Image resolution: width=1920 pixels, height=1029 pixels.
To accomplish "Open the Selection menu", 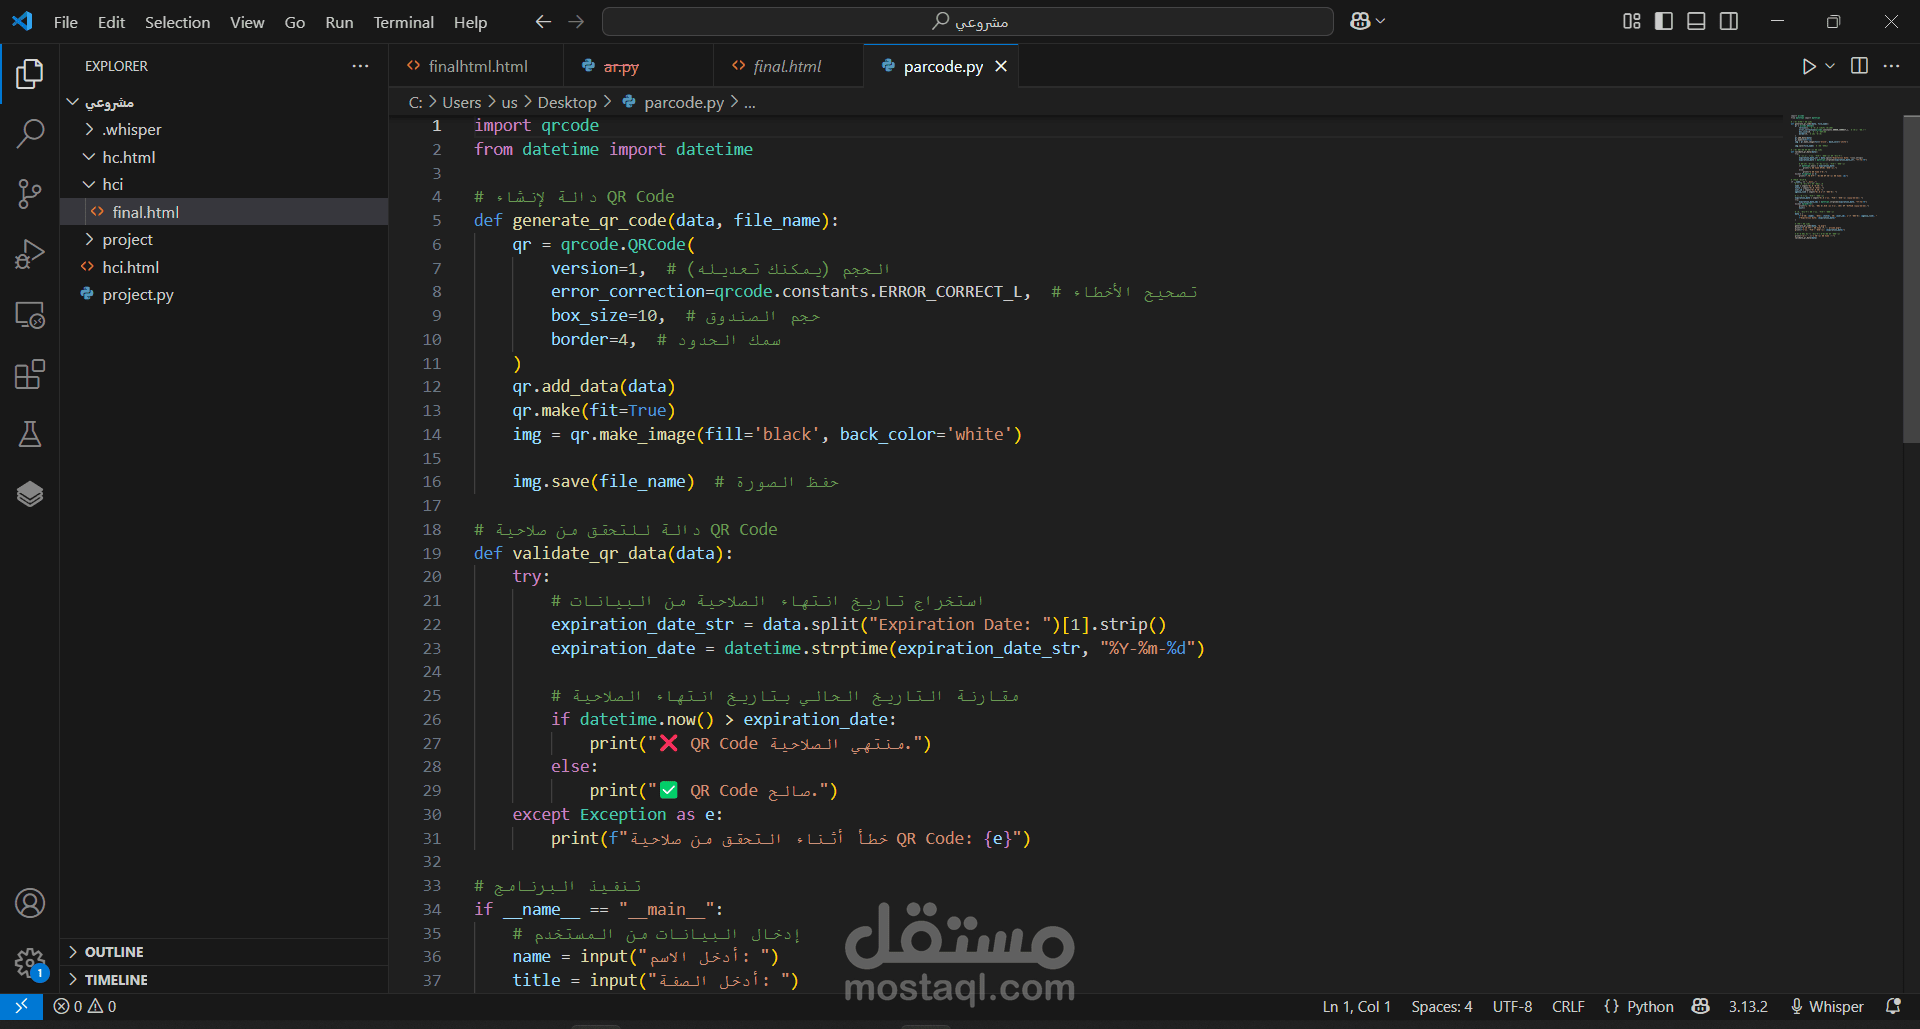I will [177, 22].
